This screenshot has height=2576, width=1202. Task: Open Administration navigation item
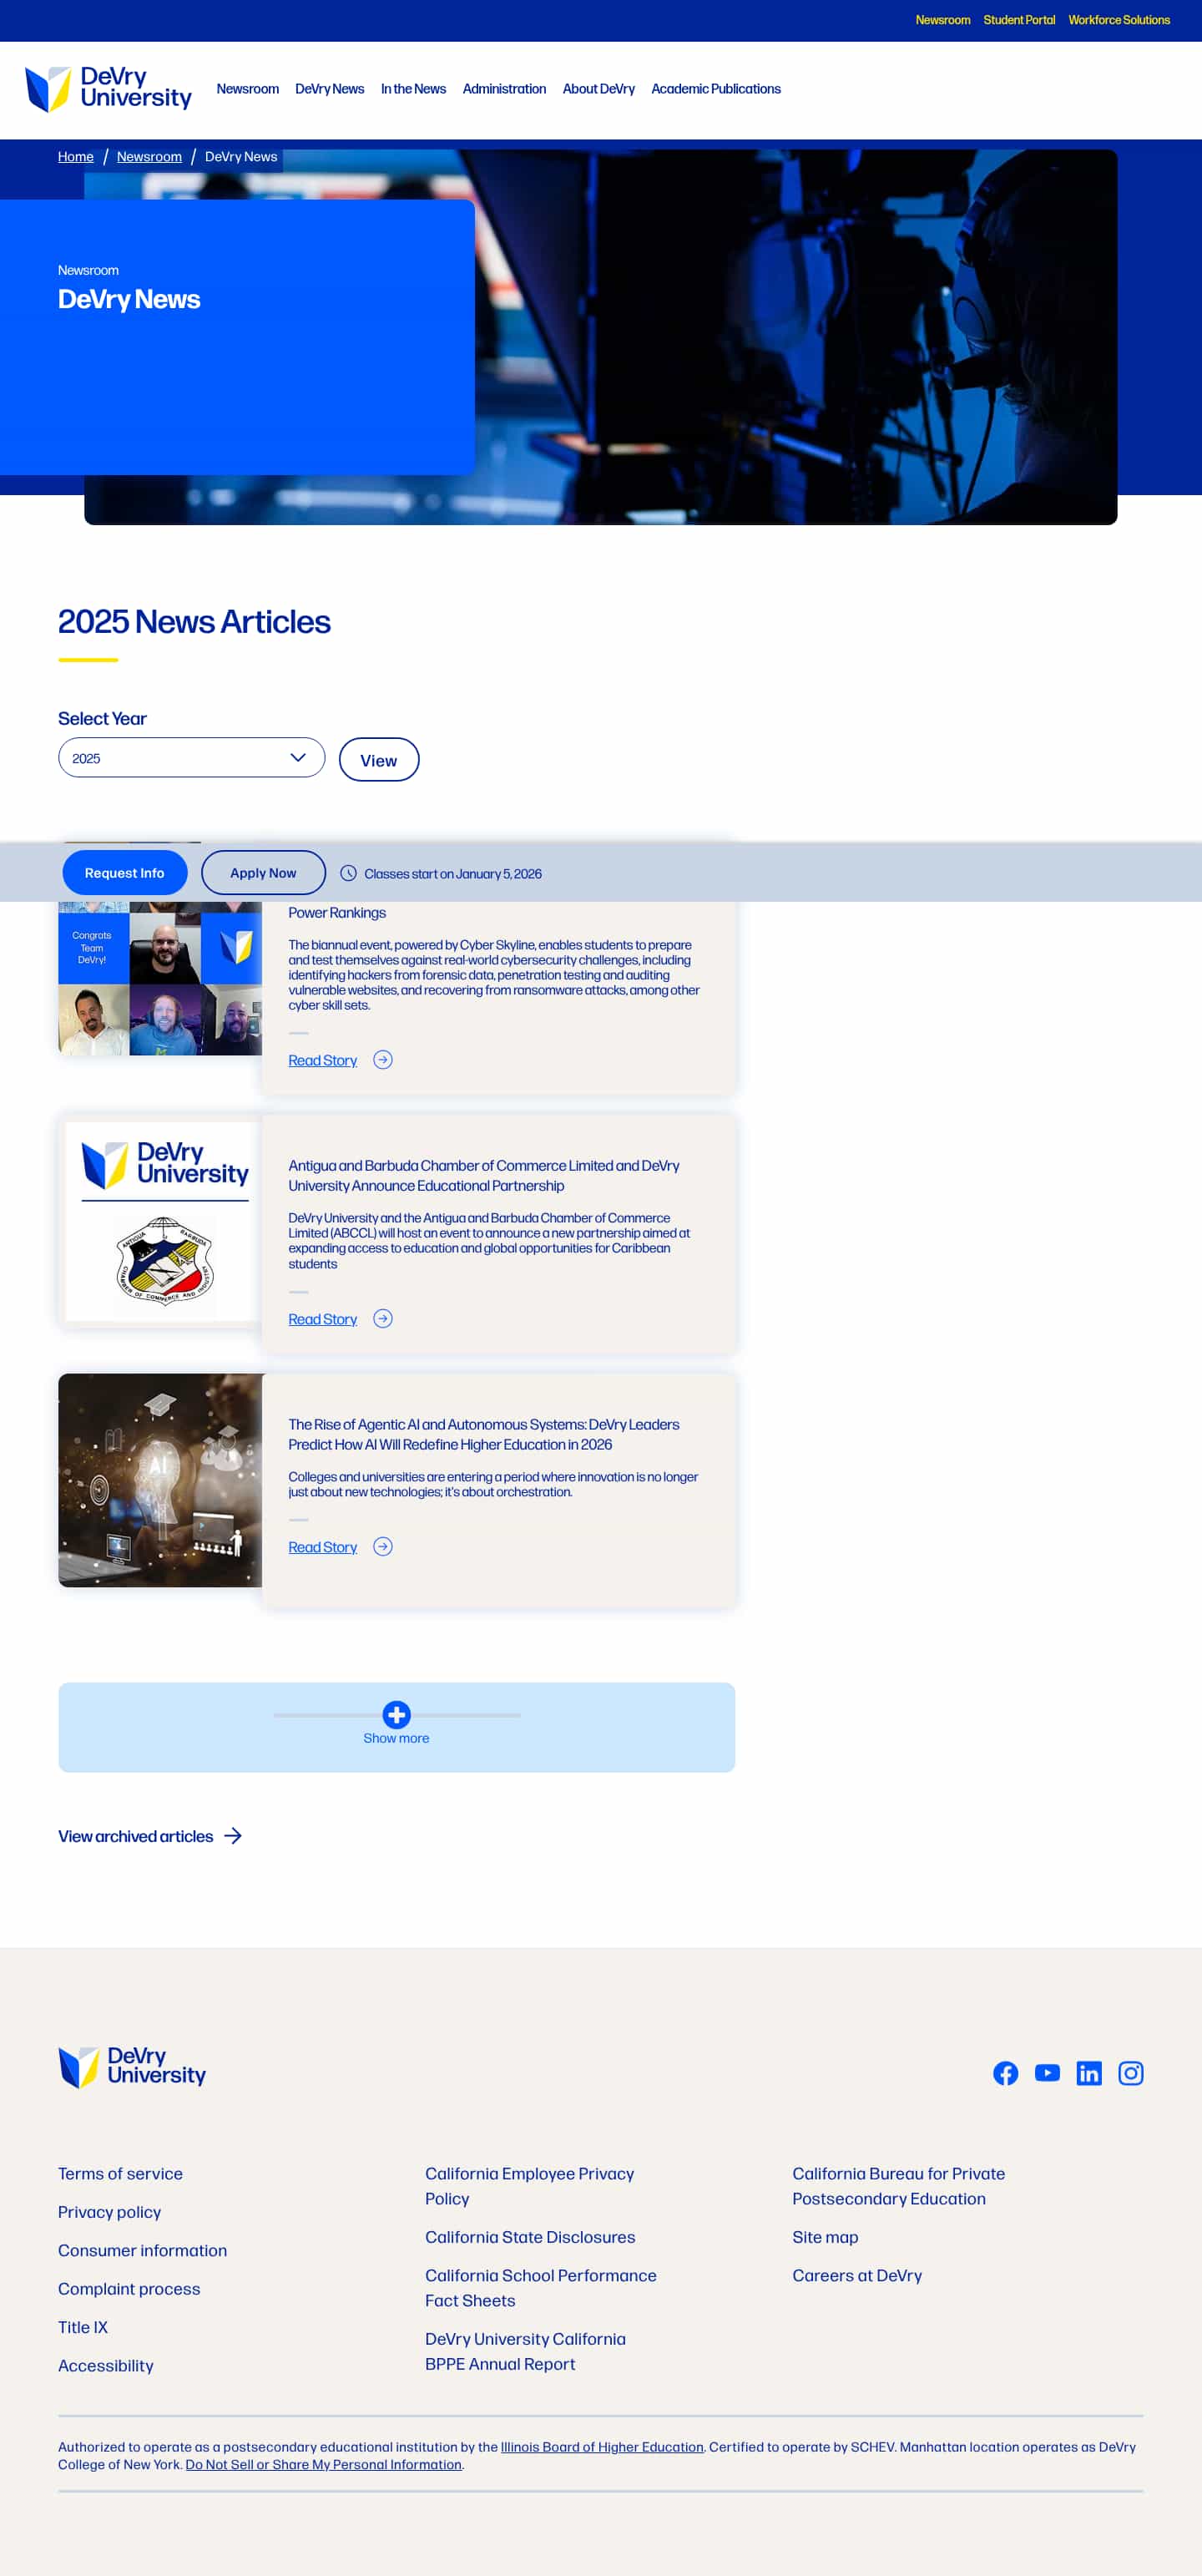[x=504, y=89]
